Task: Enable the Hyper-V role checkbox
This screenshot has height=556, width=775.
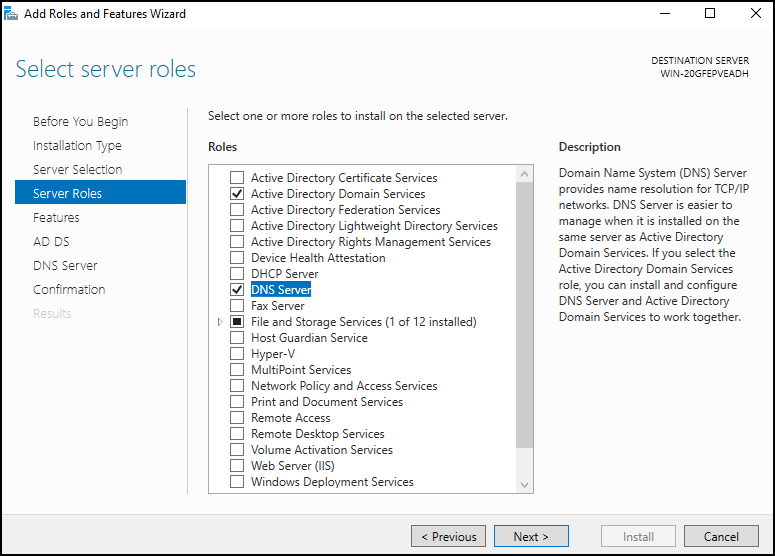Action: point(237,354)
